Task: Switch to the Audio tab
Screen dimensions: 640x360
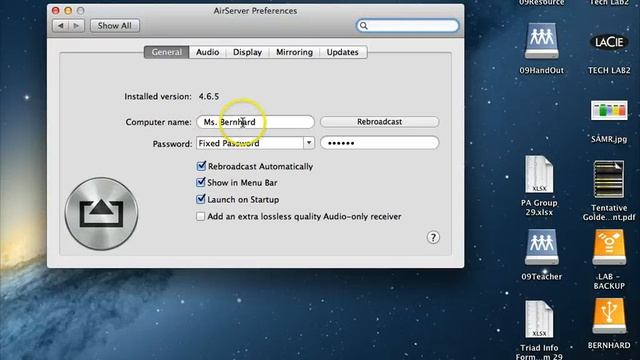Action: tap(207, 52)
